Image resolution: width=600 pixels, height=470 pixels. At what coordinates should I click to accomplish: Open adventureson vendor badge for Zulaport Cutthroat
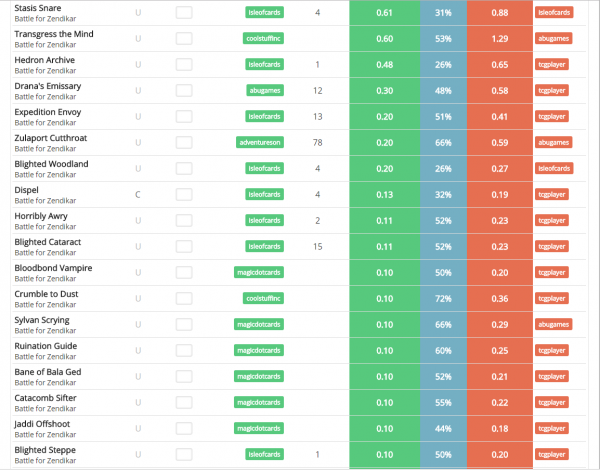[260, 143]
